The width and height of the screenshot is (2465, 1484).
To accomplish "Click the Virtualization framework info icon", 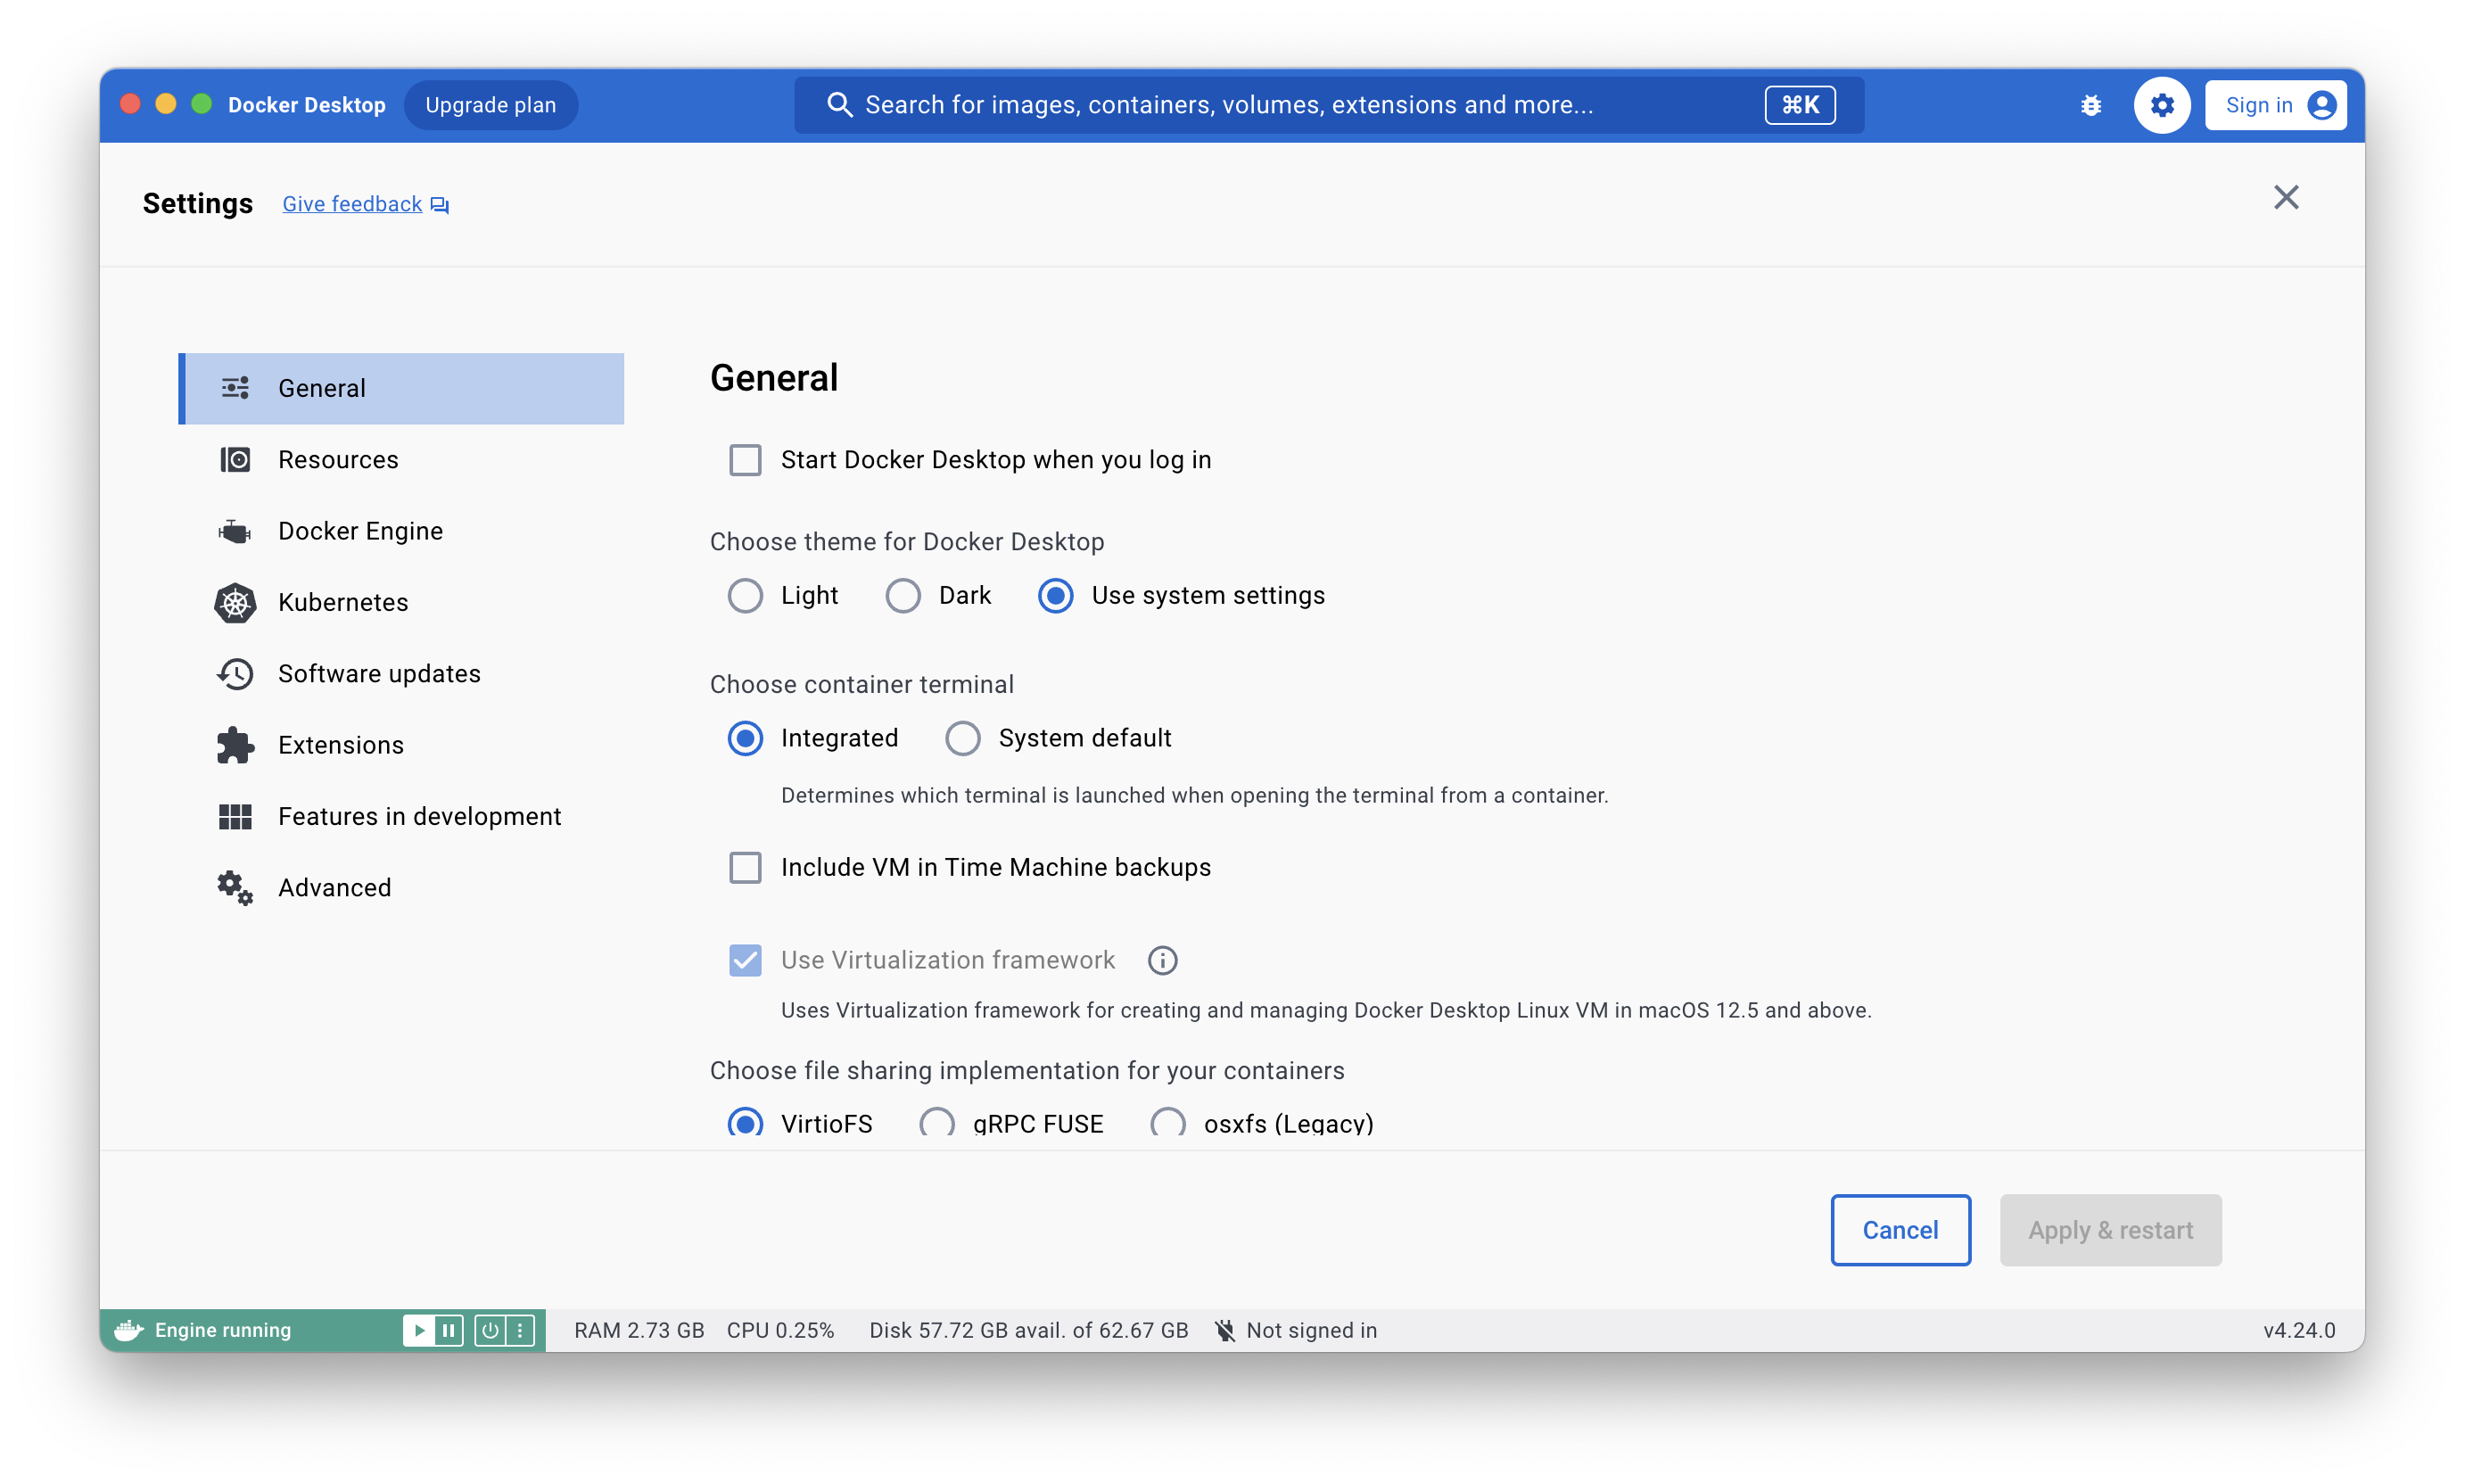I will coord(1162,960).
